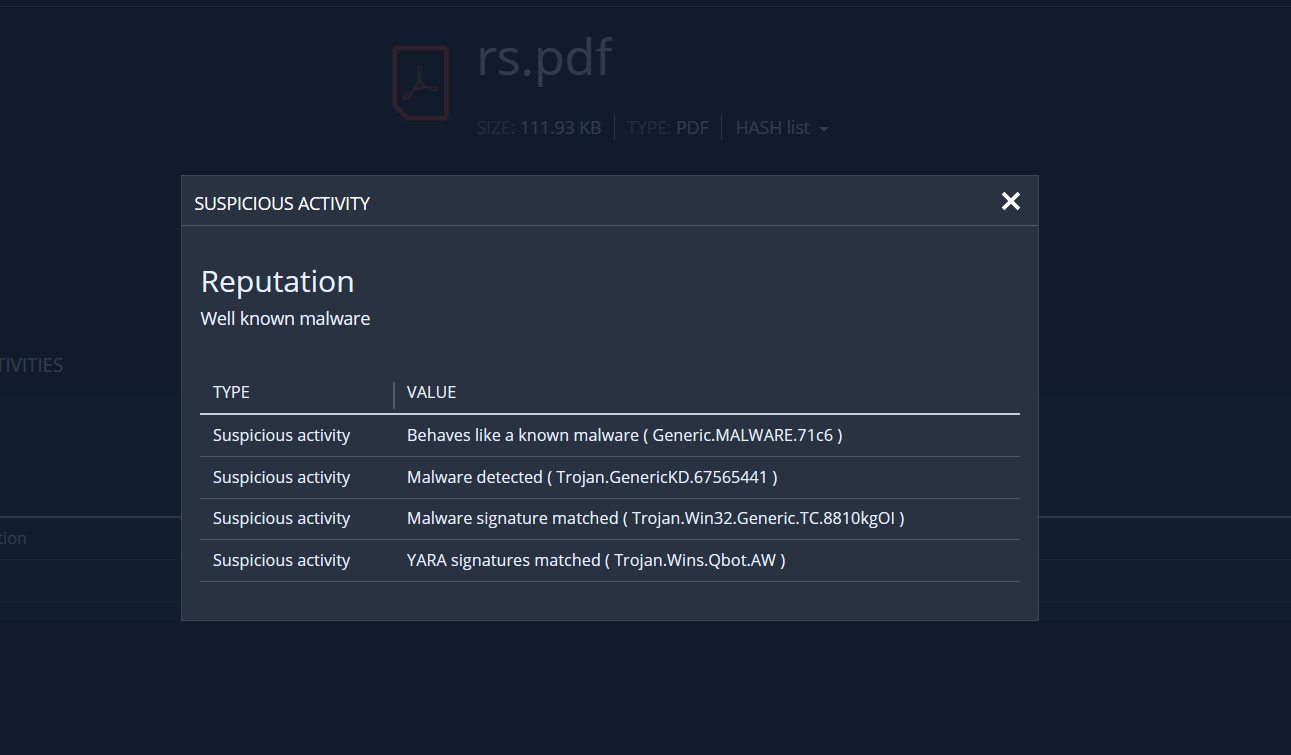Sort by the VALUE column header
The image size is (1291, 755).
(x=431, y=392)
